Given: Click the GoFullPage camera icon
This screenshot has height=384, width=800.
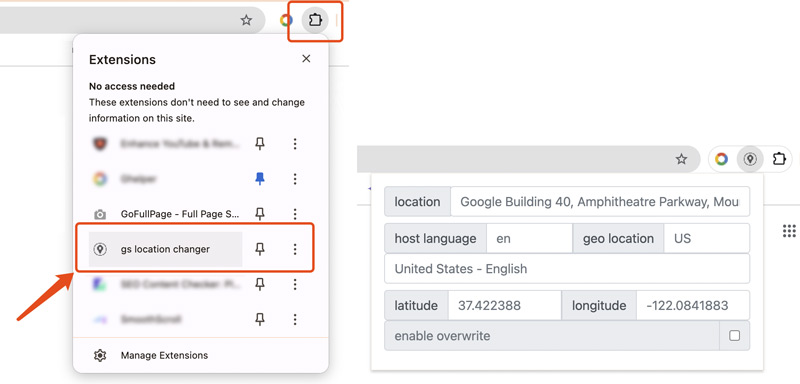Looking at the screenshot, I should tap(100, 215).
